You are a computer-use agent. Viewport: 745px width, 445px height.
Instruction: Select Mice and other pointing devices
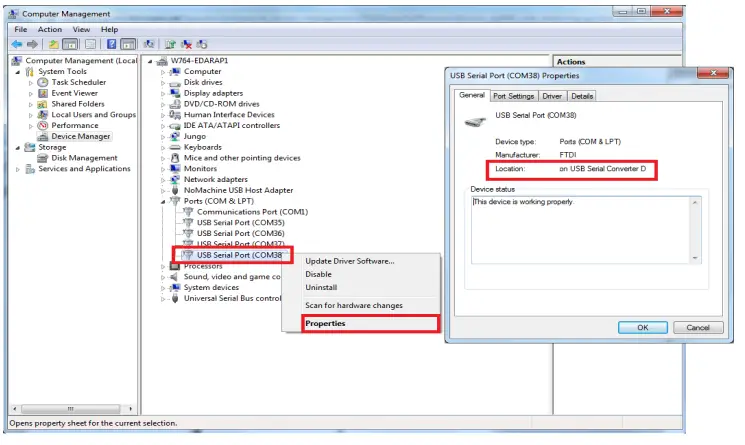pyautogui.click(x=242, y=158)
